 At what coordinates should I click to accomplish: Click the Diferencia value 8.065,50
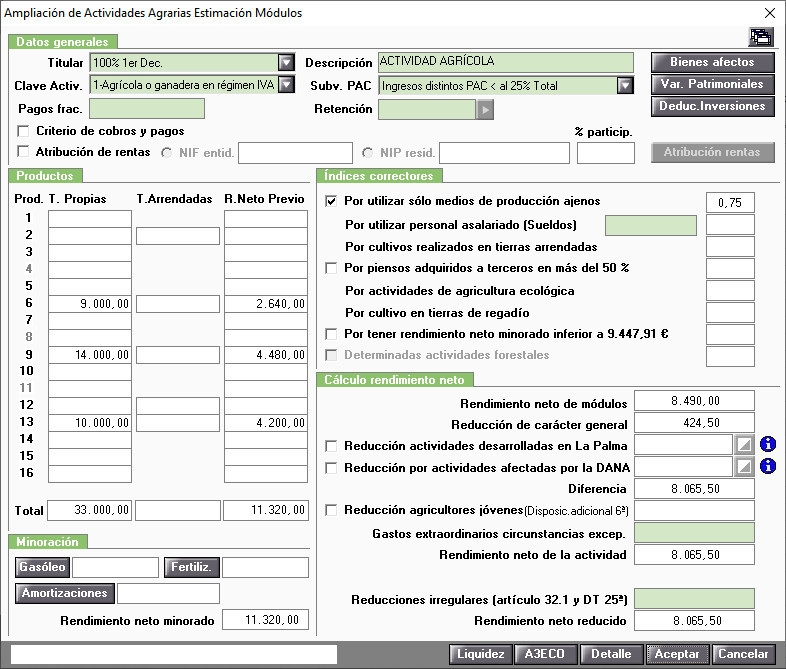tap(694, 489)
